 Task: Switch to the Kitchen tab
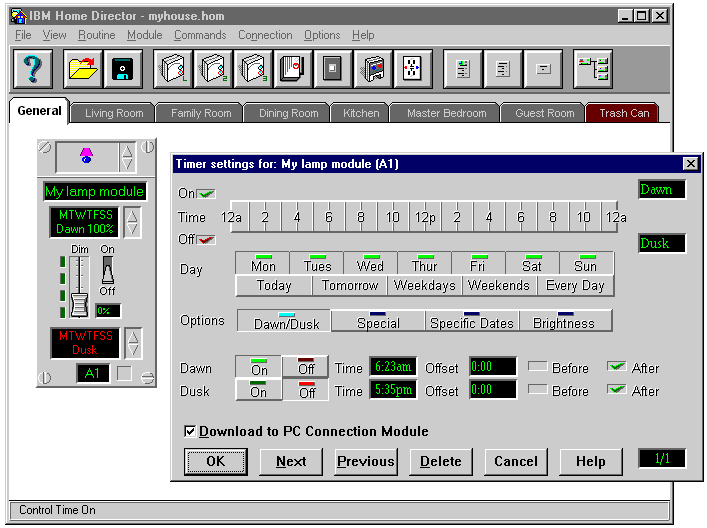[361, 113]
